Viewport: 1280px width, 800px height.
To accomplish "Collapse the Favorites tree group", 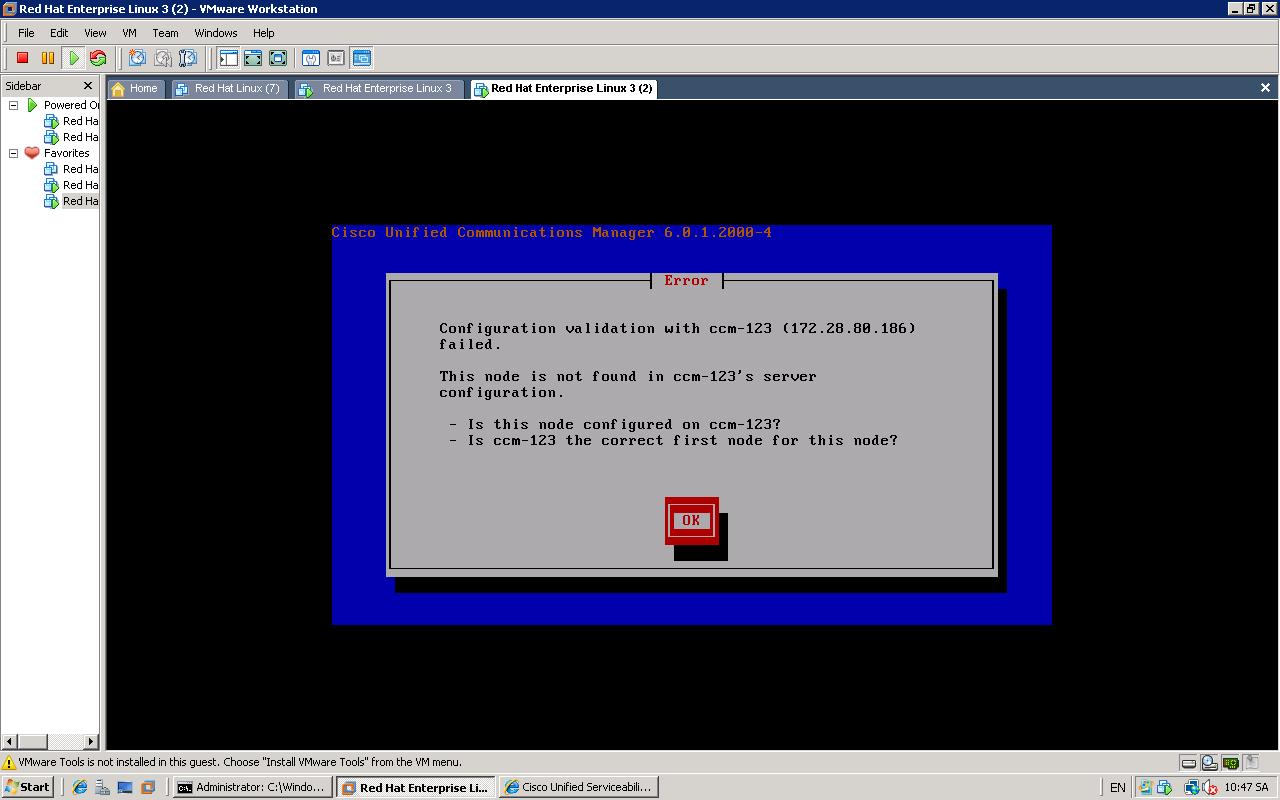I will (14, 153).
